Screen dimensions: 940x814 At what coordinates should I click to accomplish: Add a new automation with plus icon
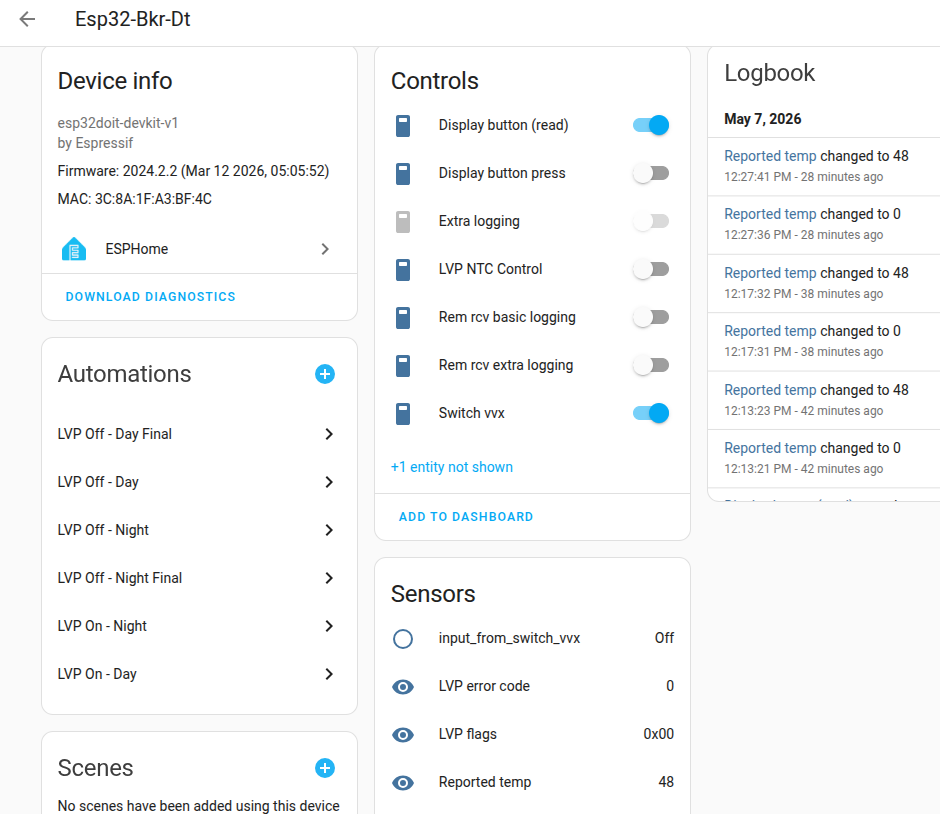[x=325, y=374]
